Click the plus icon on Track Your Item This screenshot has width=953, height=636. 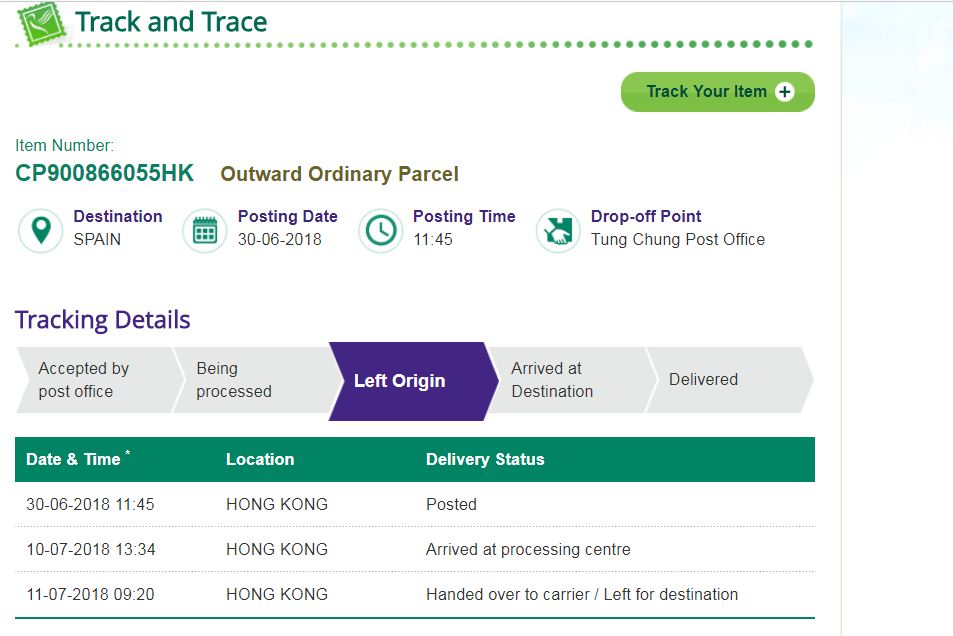(785, 92)
